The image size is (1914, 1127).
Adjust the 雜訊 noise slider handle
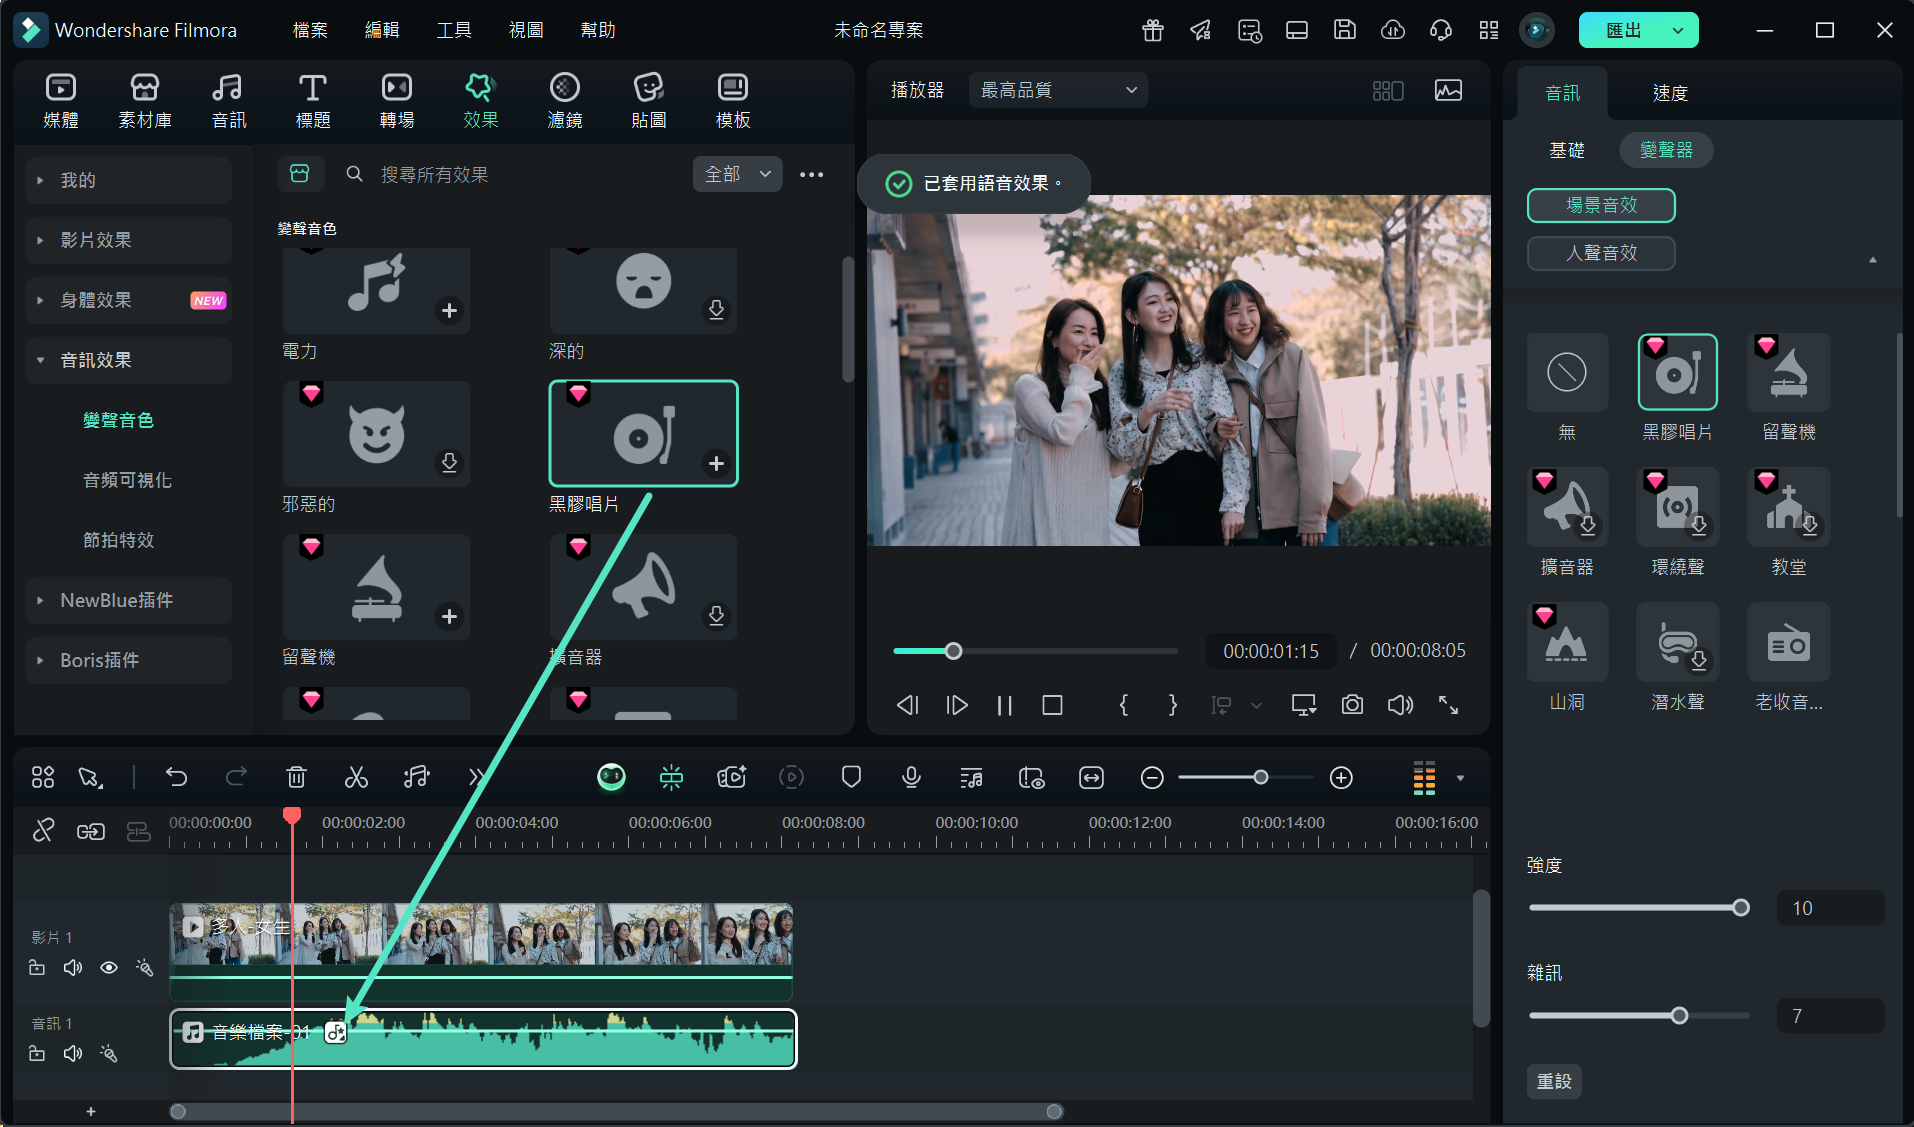click(x=1680, y=1016)
